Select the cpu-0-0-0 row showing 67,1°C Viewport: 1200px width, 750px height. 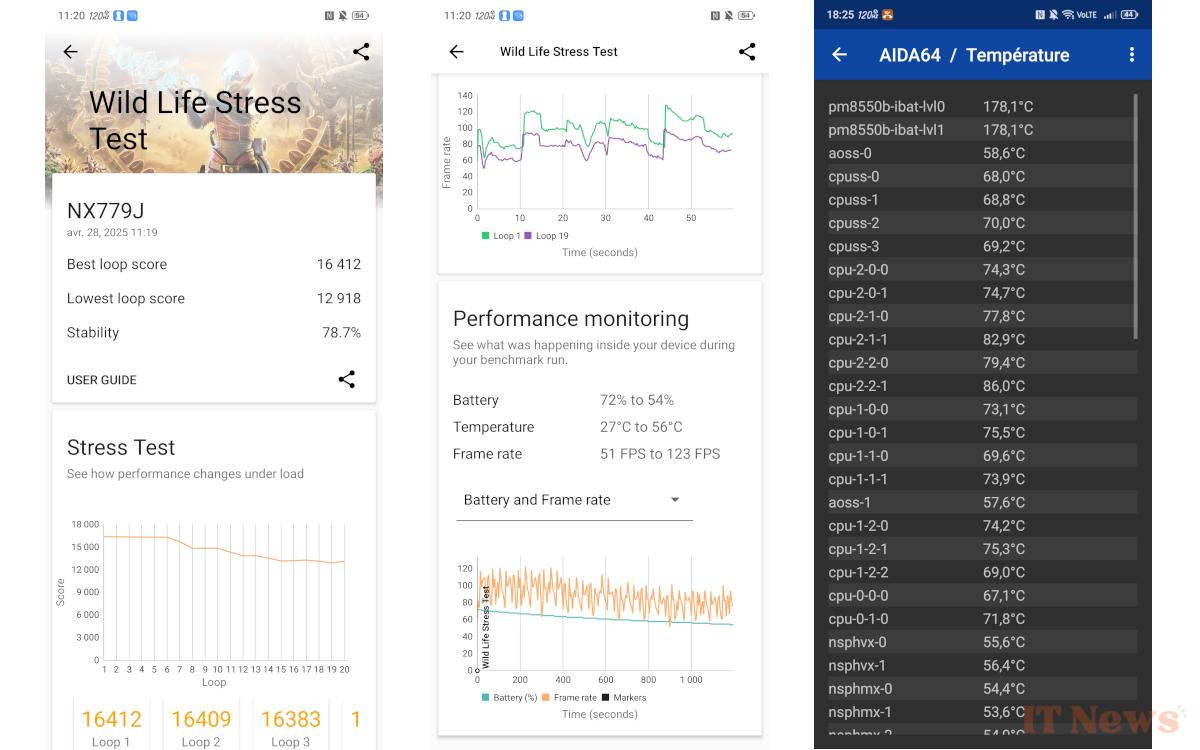(981, 595)
